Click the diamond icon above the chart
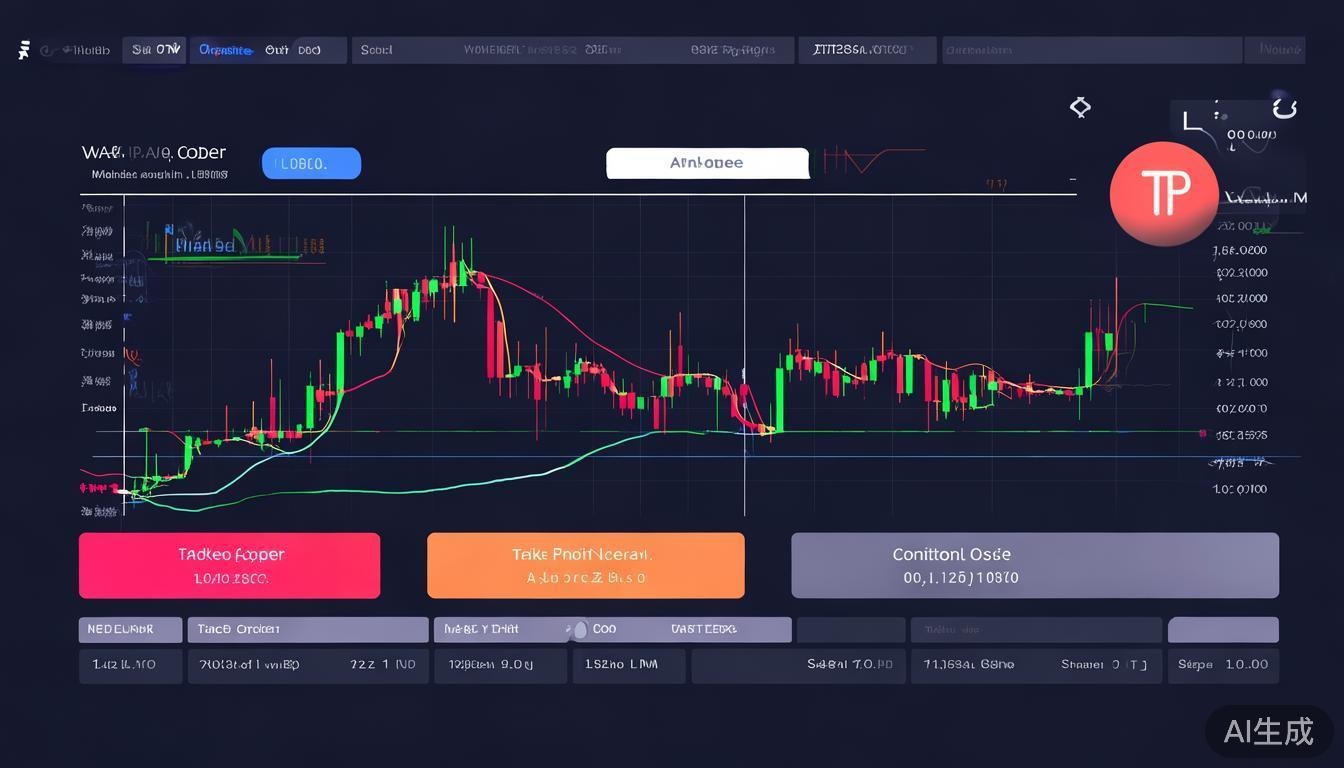The height and width of the screenshot is (768, 1344). coord(1080,107)
